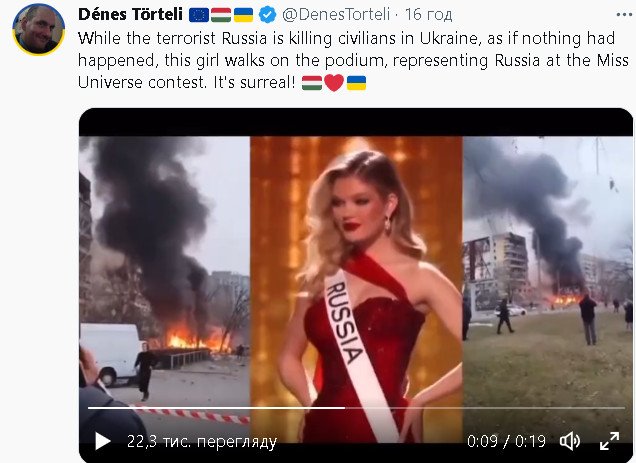Seek along the video progress bar

(356, 407)
